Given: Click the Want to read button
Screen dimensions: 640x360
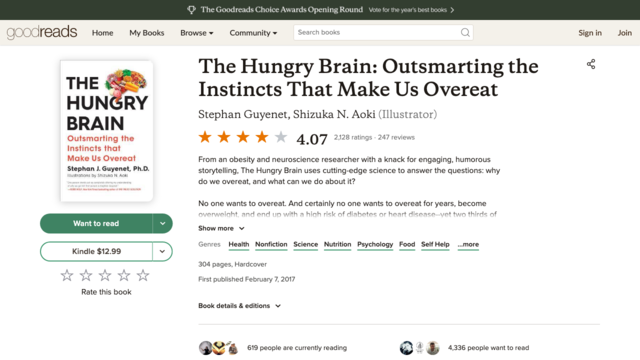Looking at the screenshot, I should coord(96,224).
